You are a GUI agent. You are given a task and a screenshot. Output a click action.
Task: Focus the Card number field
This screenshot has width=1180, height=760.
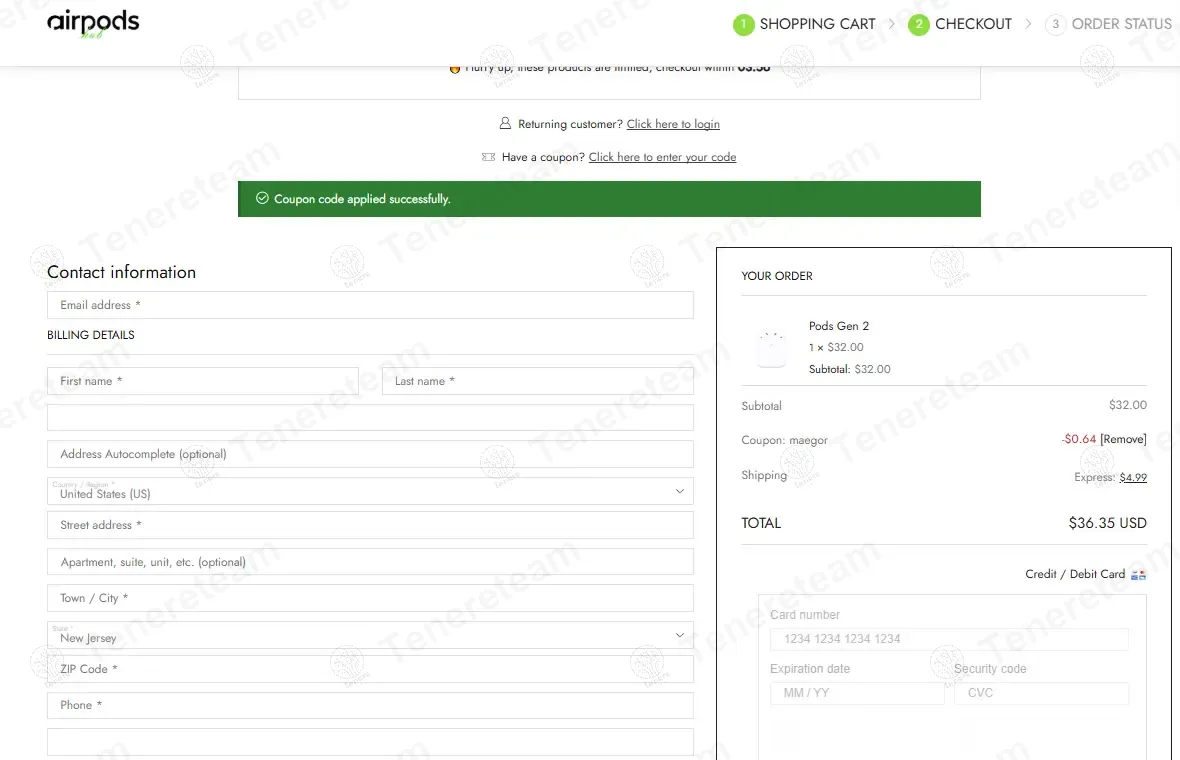click(949, 639)
